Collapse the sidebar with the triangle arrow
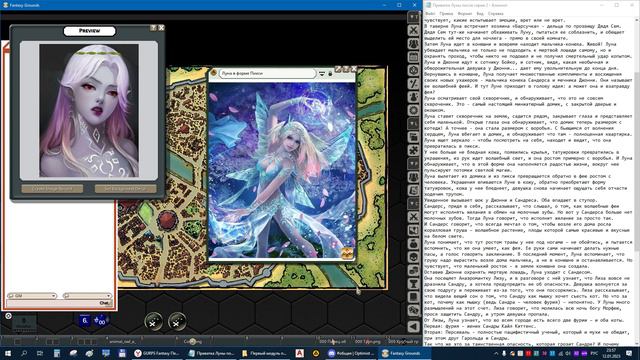This screenshot has width=640, height=360. coord(413,327)
